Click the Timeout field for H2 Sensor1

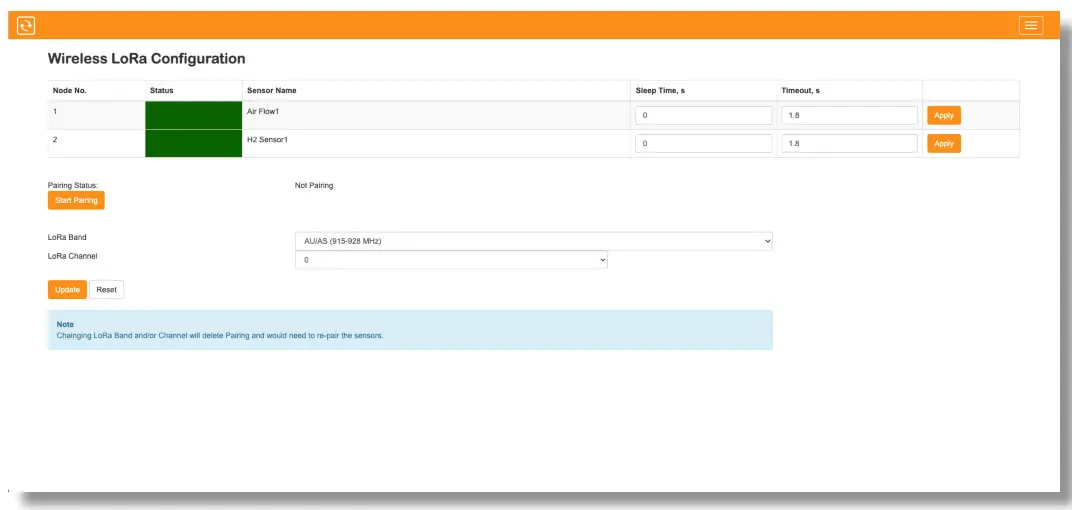[x=849, y=144]
